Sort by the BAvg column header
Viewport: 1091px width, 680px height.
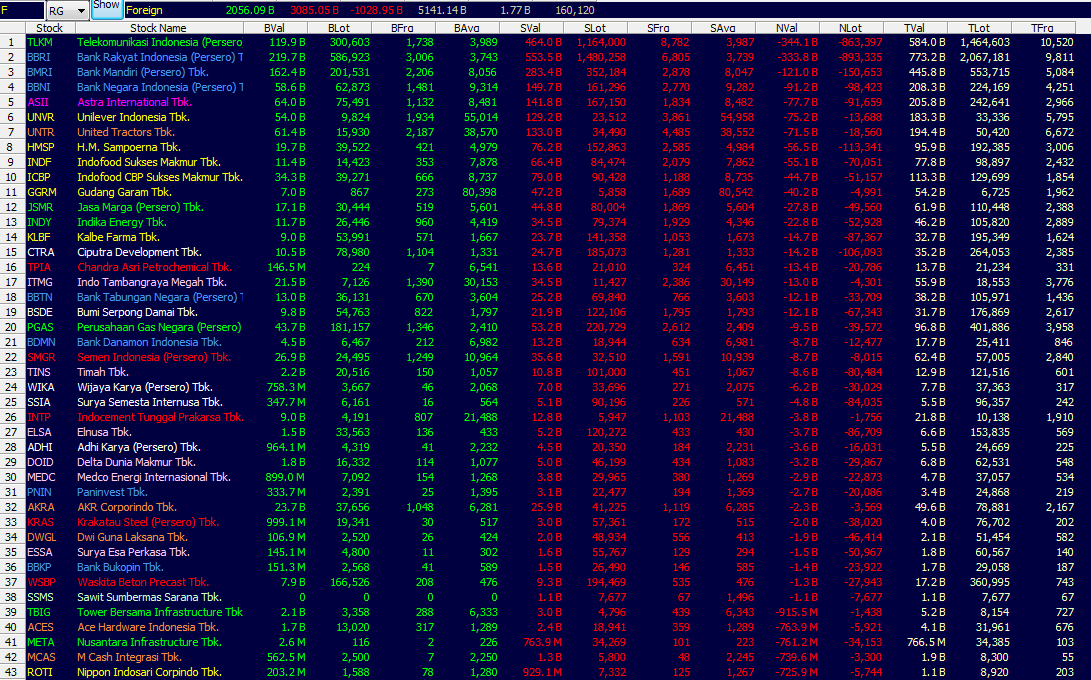point(467,28)
